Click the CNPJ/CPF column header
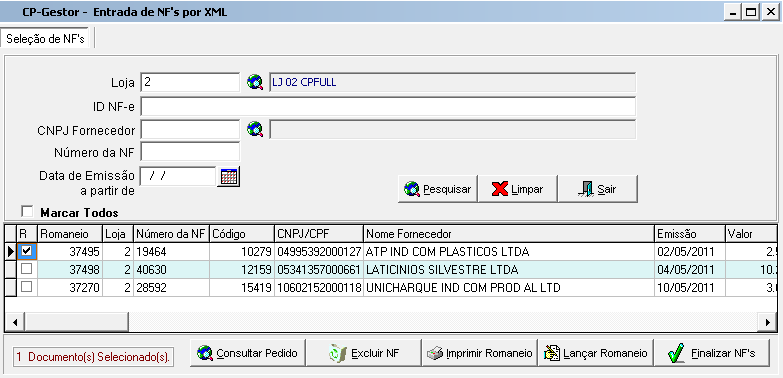783x378 pixels. click(x=319, y=234)
